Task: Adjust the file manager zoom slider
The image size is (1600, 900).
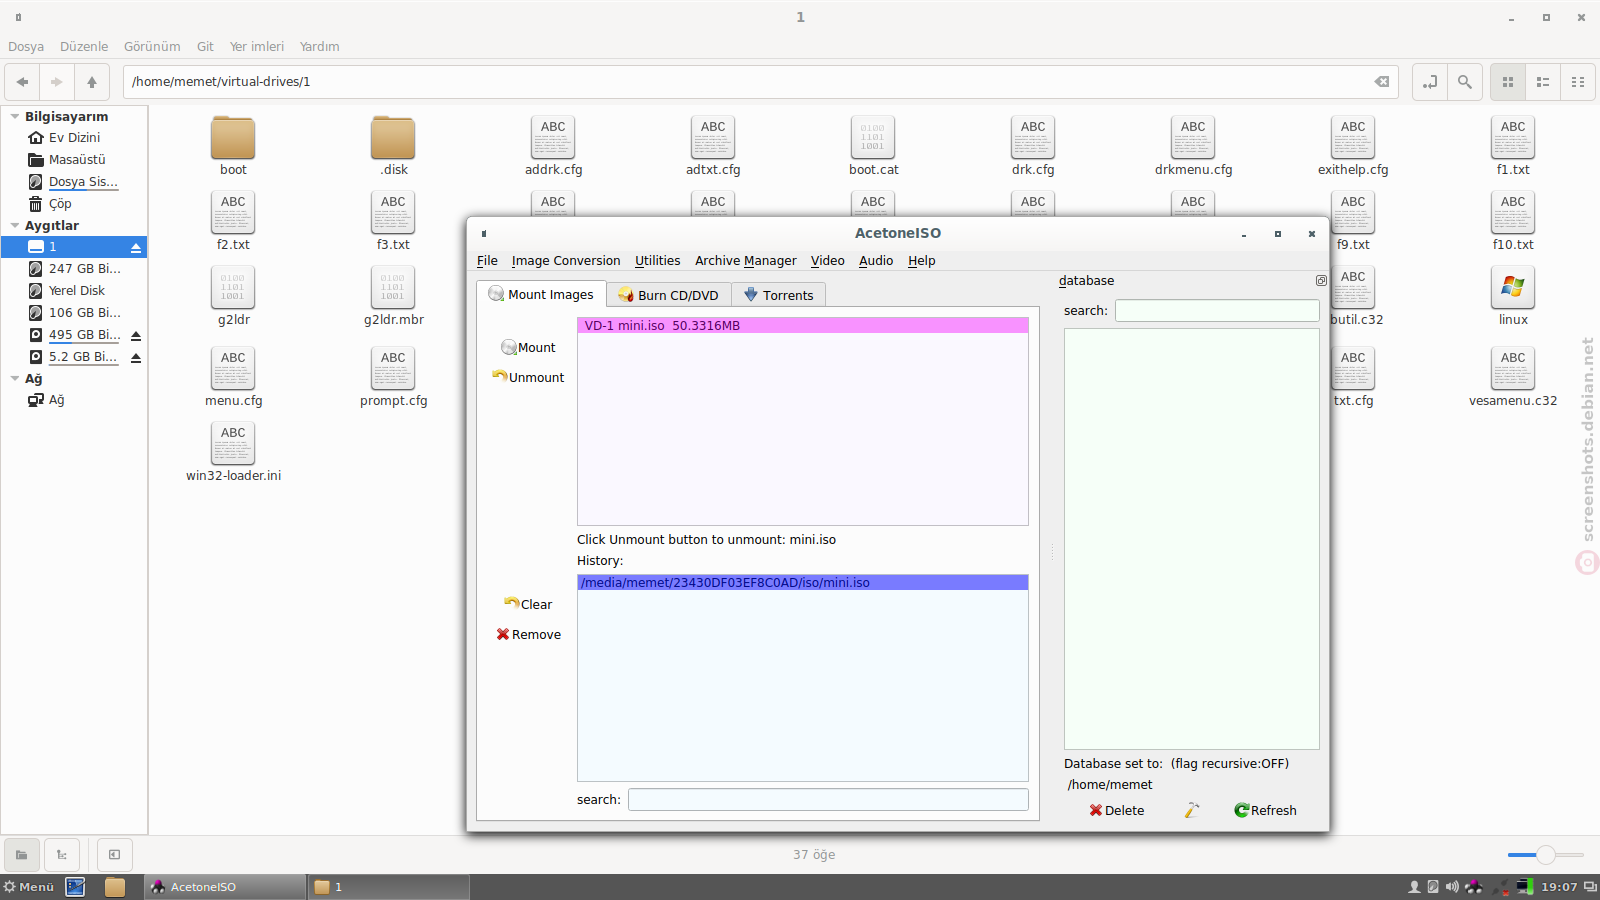Action: (x=1546, y=855)
